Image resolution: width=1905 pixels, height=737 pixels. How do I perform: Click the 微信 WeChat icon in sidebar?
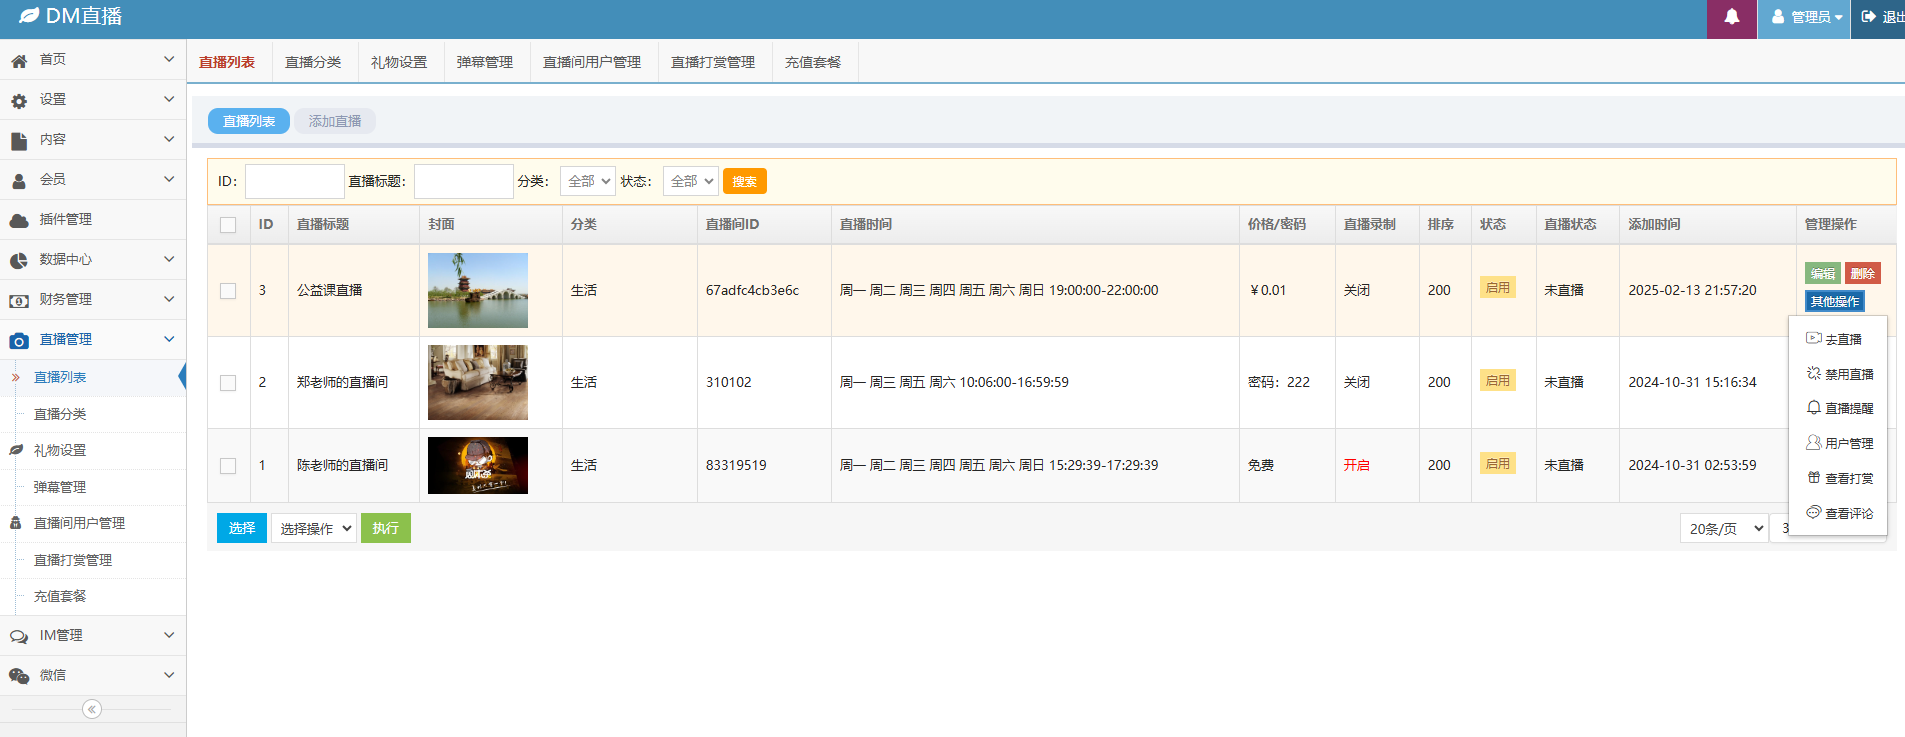[x=19, y=676]
